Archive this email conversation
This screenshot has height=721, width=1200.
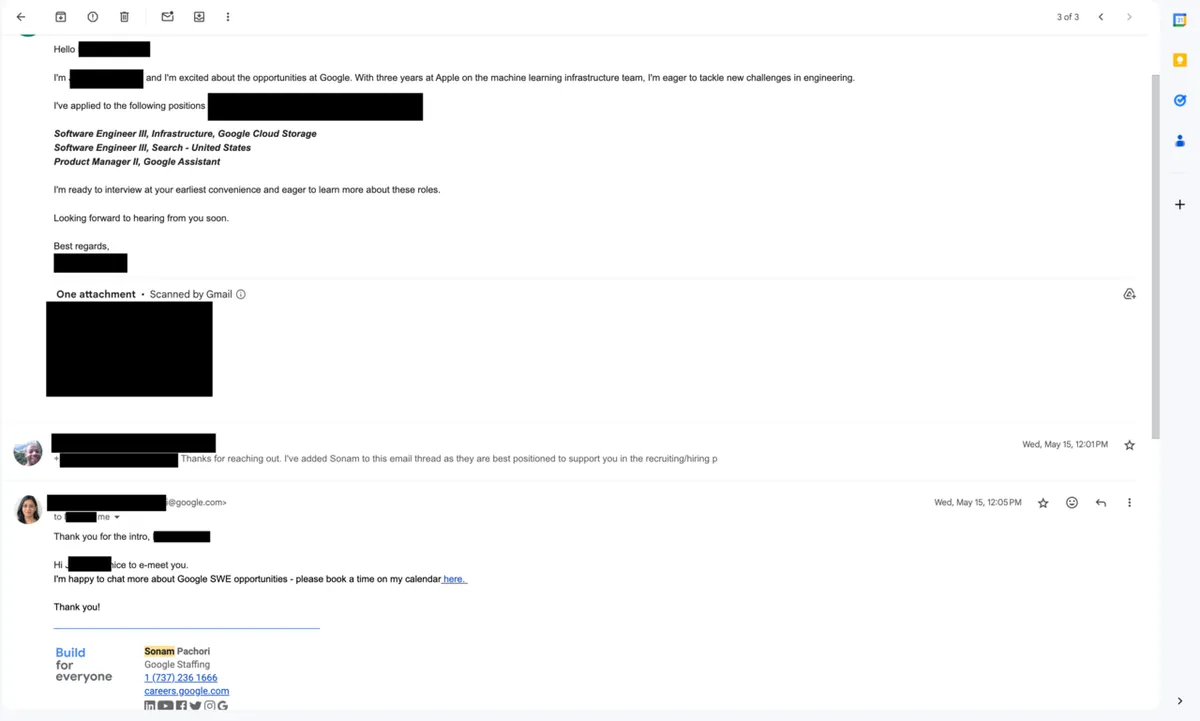point(60,17)
